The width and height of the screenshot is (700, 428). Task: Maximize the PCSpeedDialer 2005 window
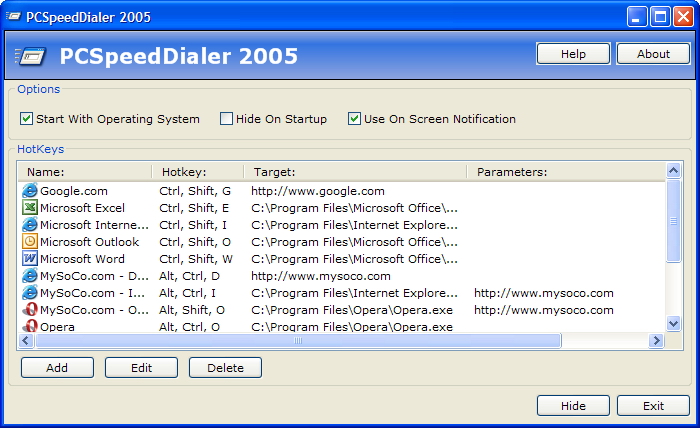point(660,17)
